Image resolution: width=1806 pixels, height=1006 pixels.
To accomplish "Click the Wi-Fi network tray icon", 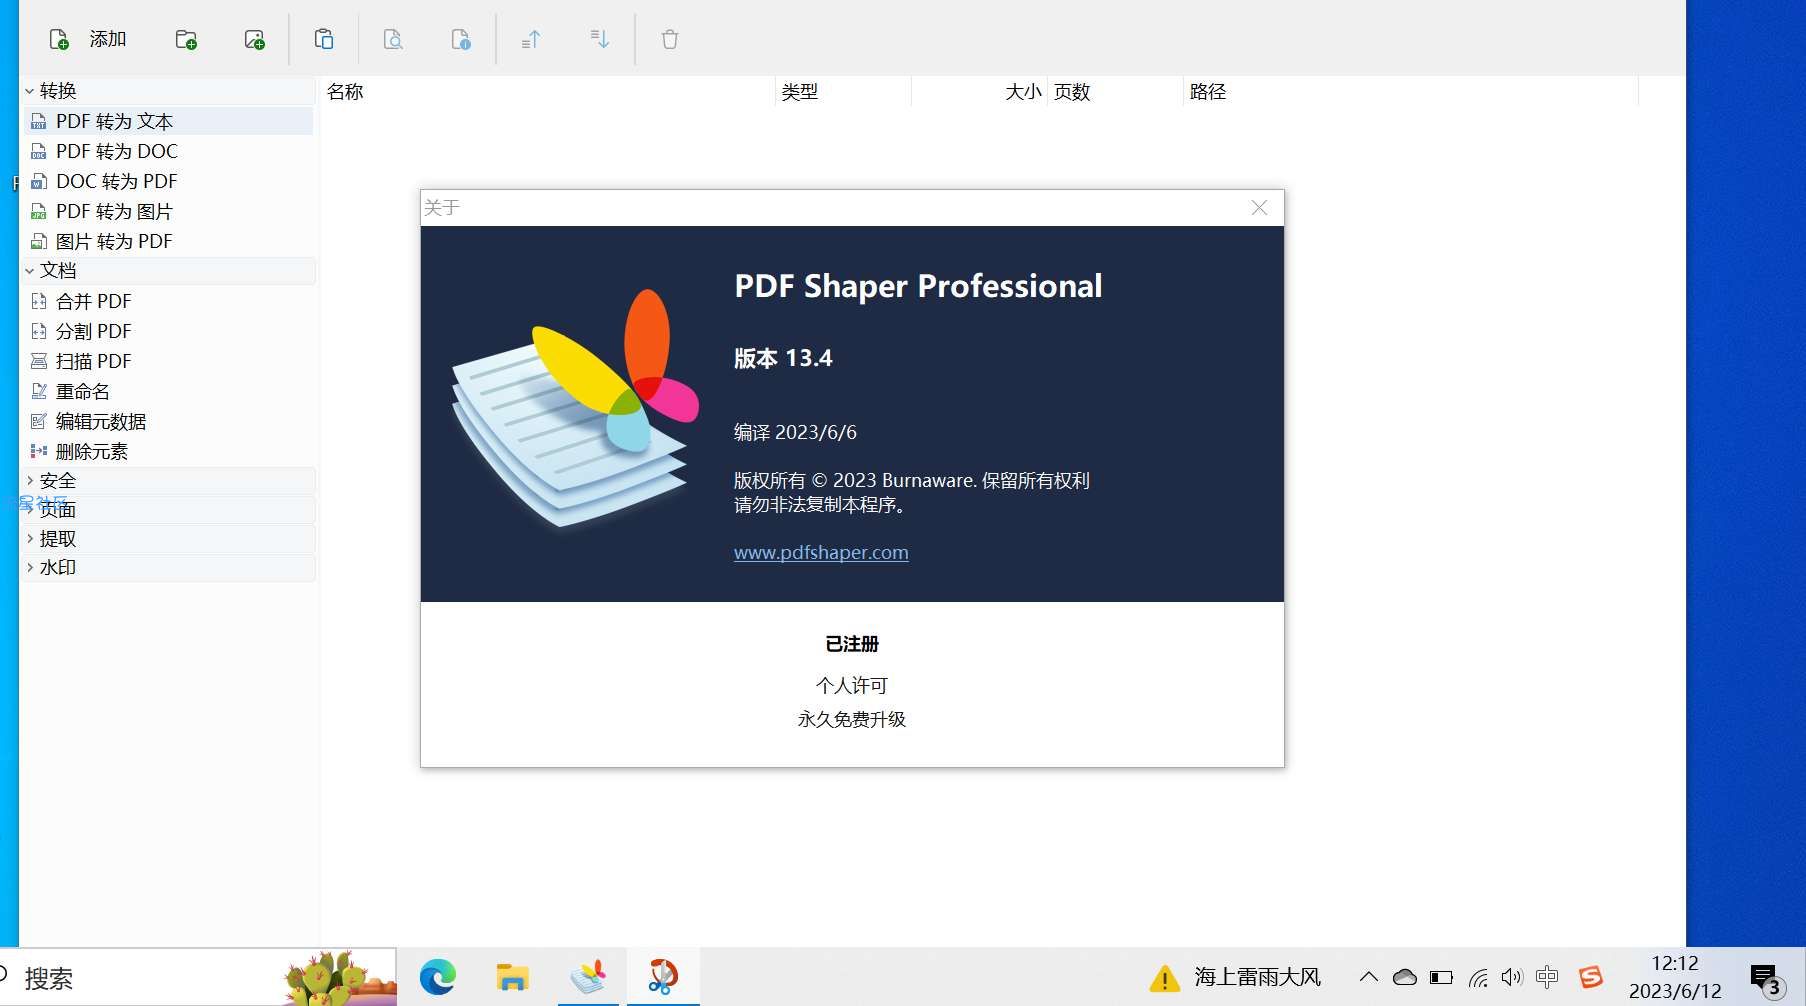I will click(1478, 977).
